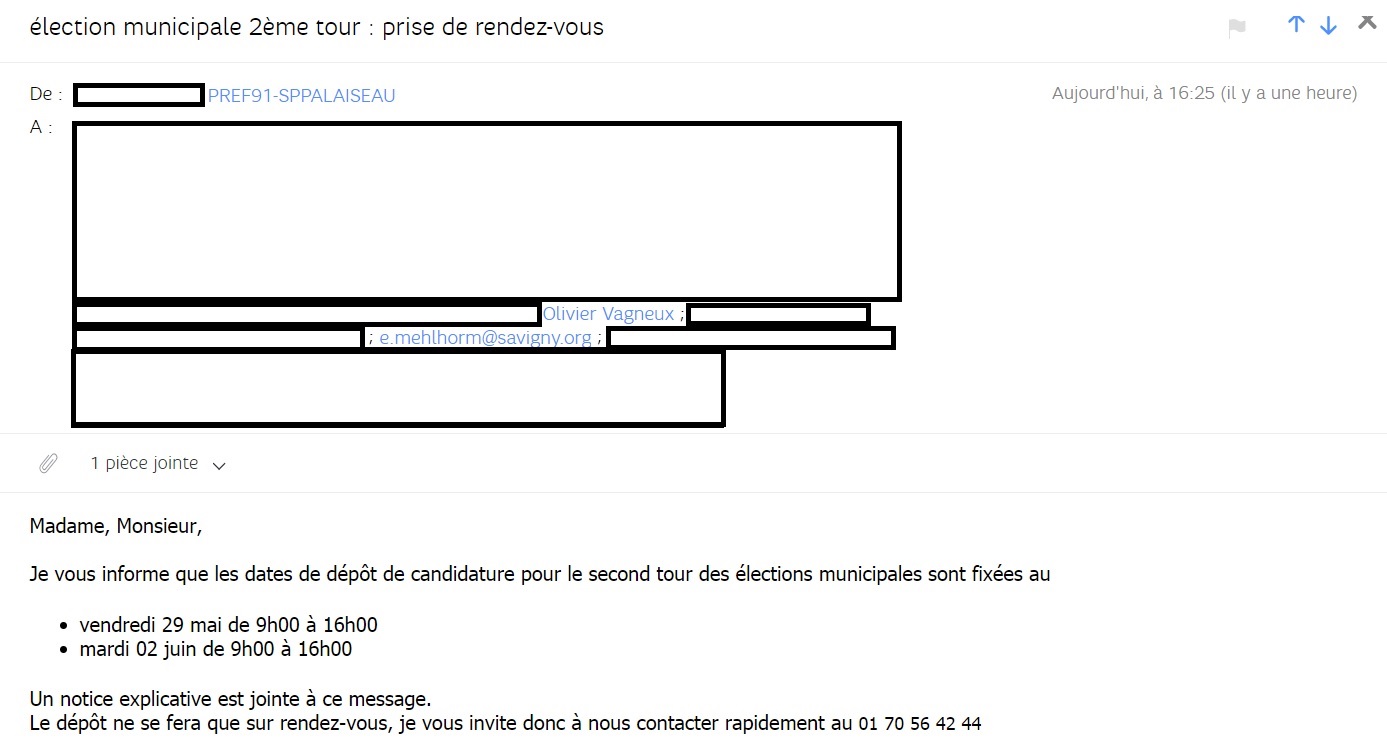Open sender PREF91-SPPALAISEAU contact
Image resolution: width=1387 pixels, height=744 pixels.
(301, 96)
